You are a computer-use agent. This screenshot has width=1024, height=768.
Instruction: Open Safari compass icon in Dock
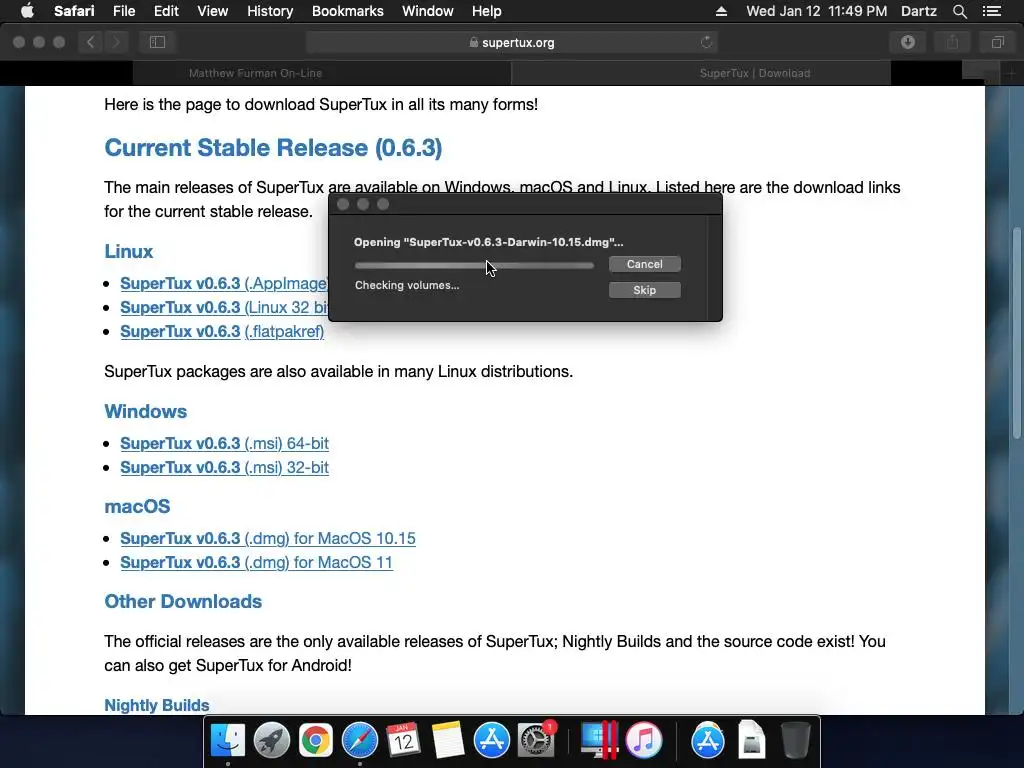[x=359, y=740]
